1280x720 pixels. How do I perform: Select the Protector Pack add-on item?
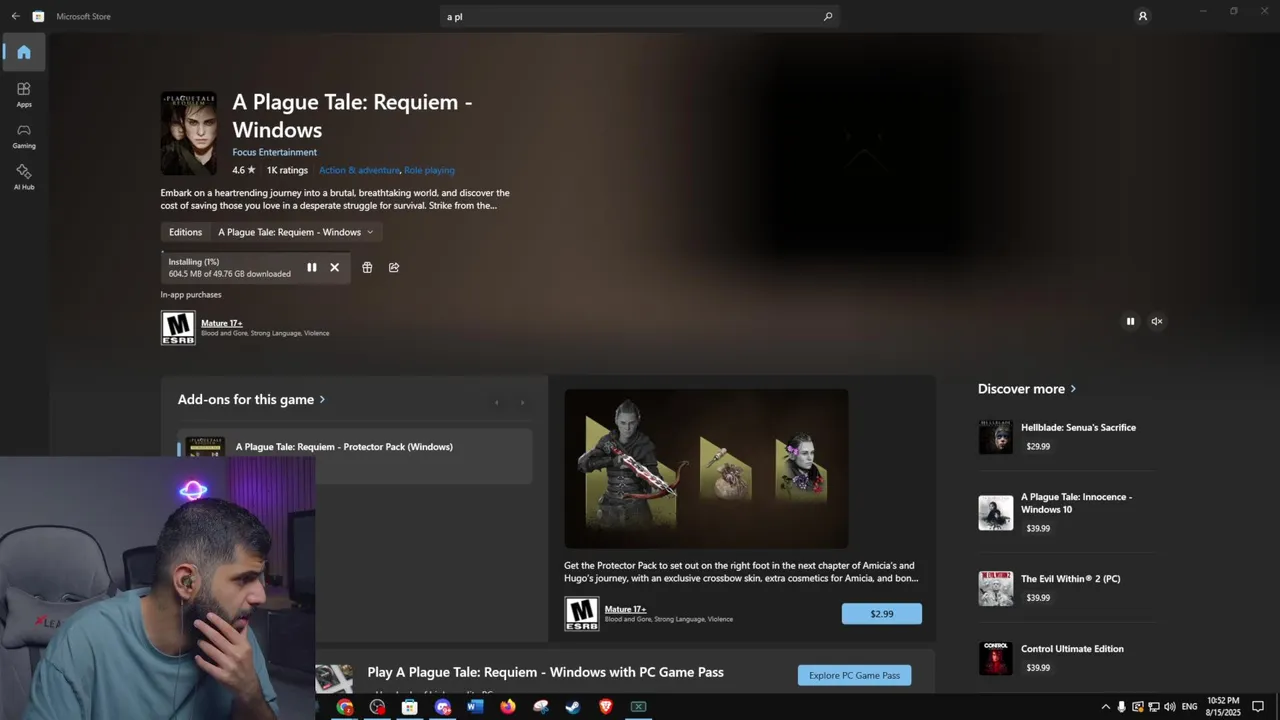355,457
